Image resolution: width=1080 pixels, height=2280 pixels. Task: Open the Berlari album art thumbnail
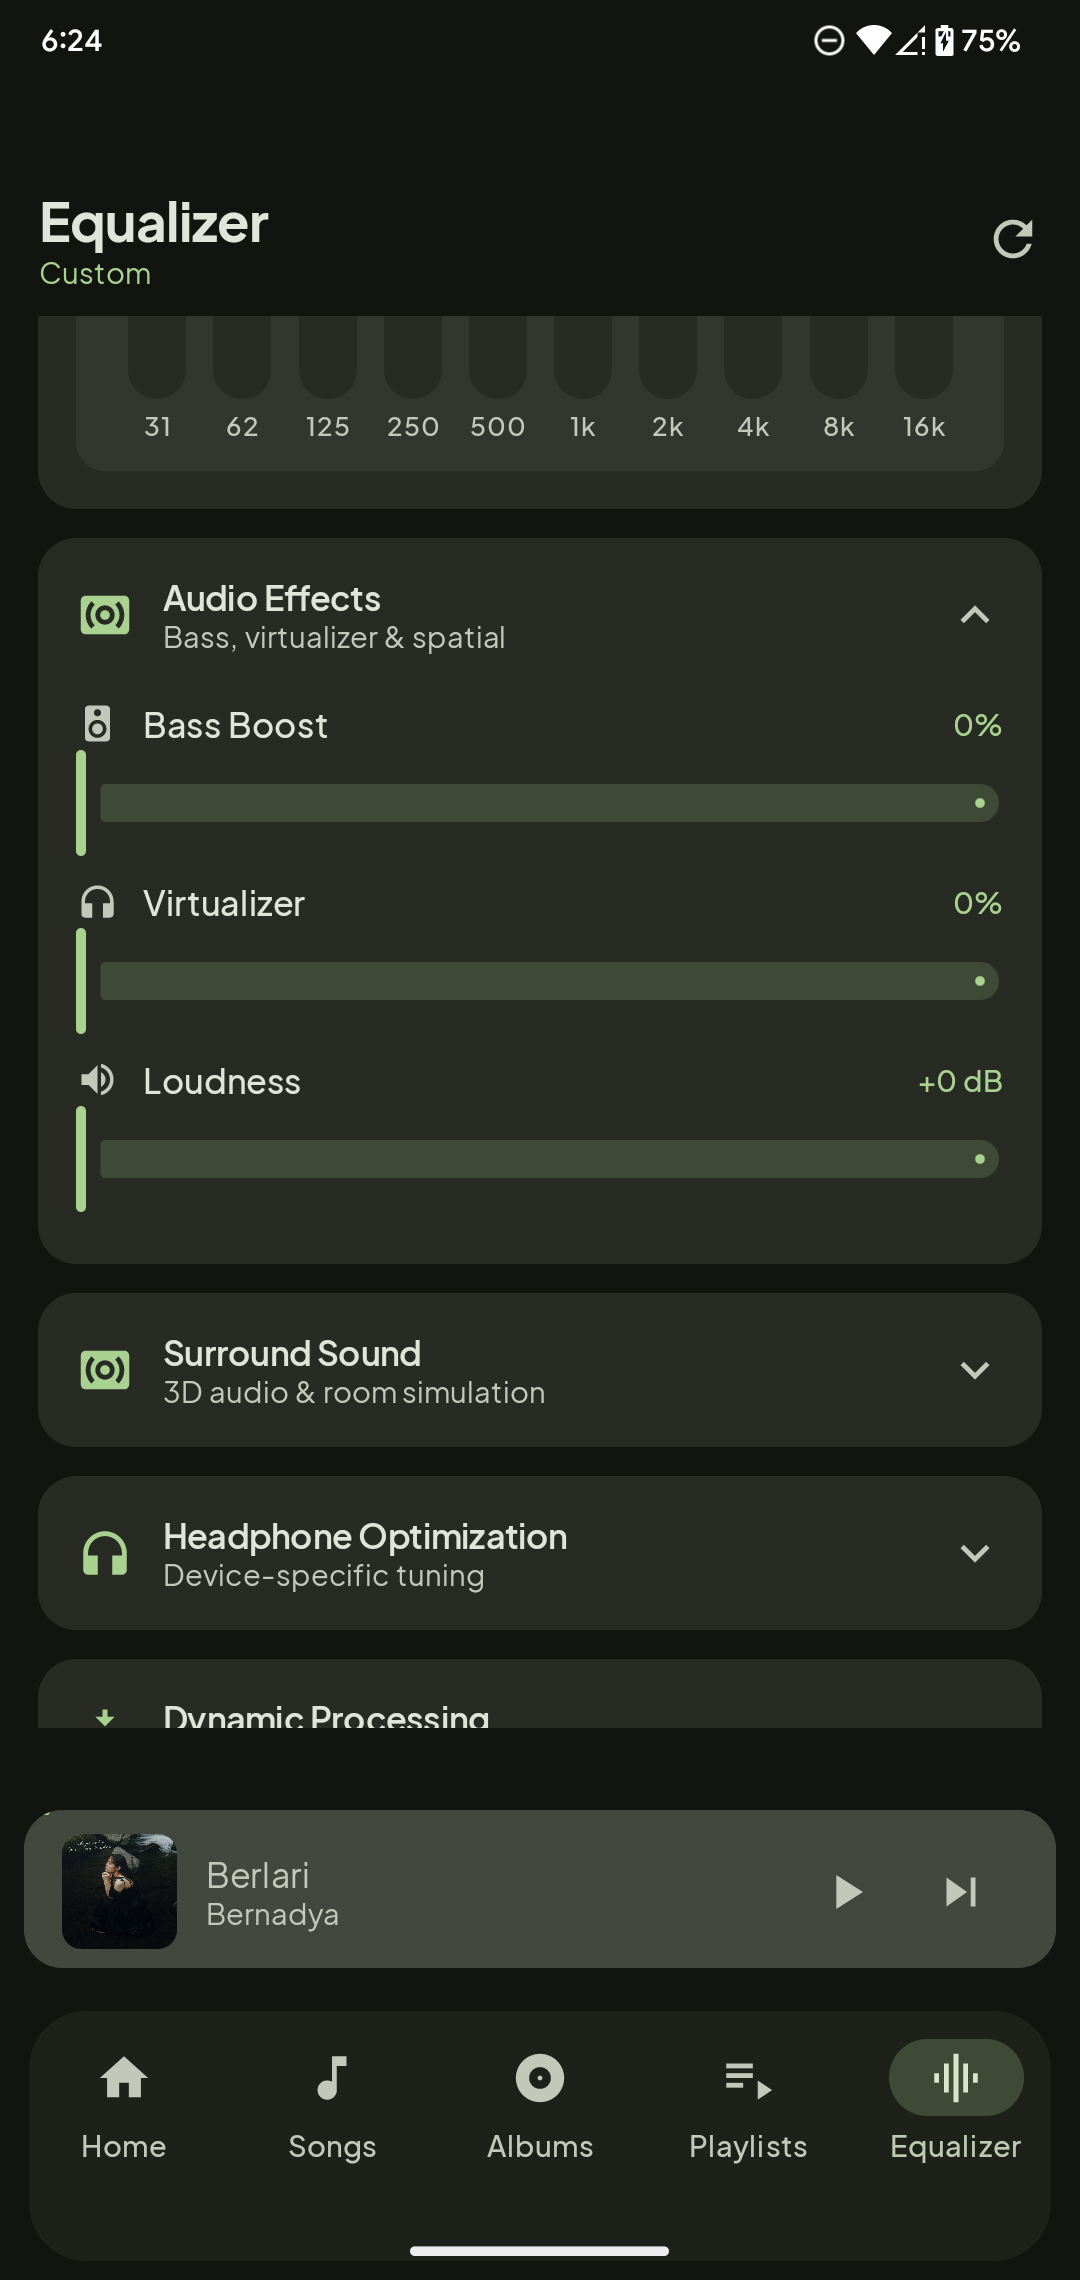pyautogui.click(x=120, y=1891)
